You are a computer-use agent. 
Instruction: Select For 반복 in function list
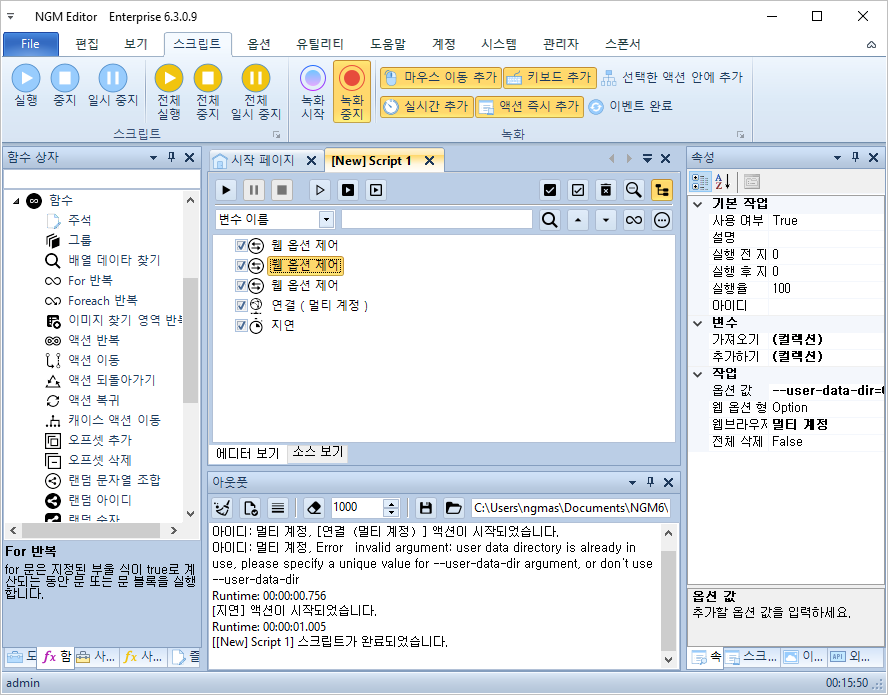point(89,280)
